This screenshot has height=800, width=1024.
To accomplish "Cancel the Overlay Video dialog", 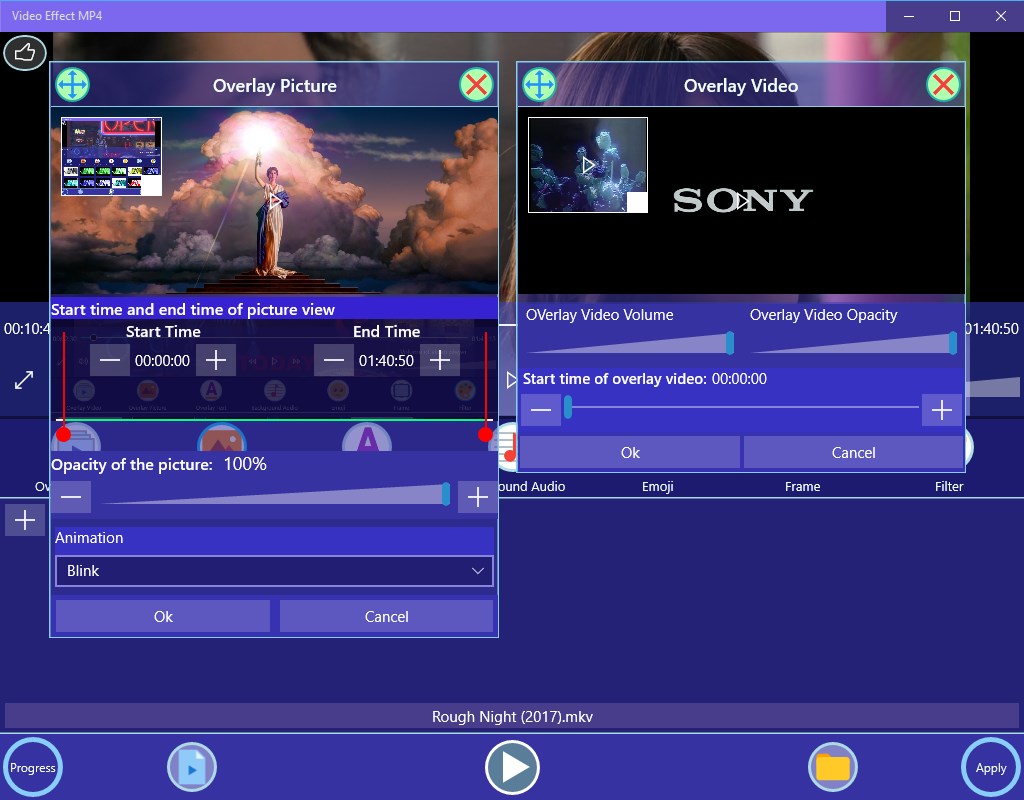I will click(x=854, y=453).
